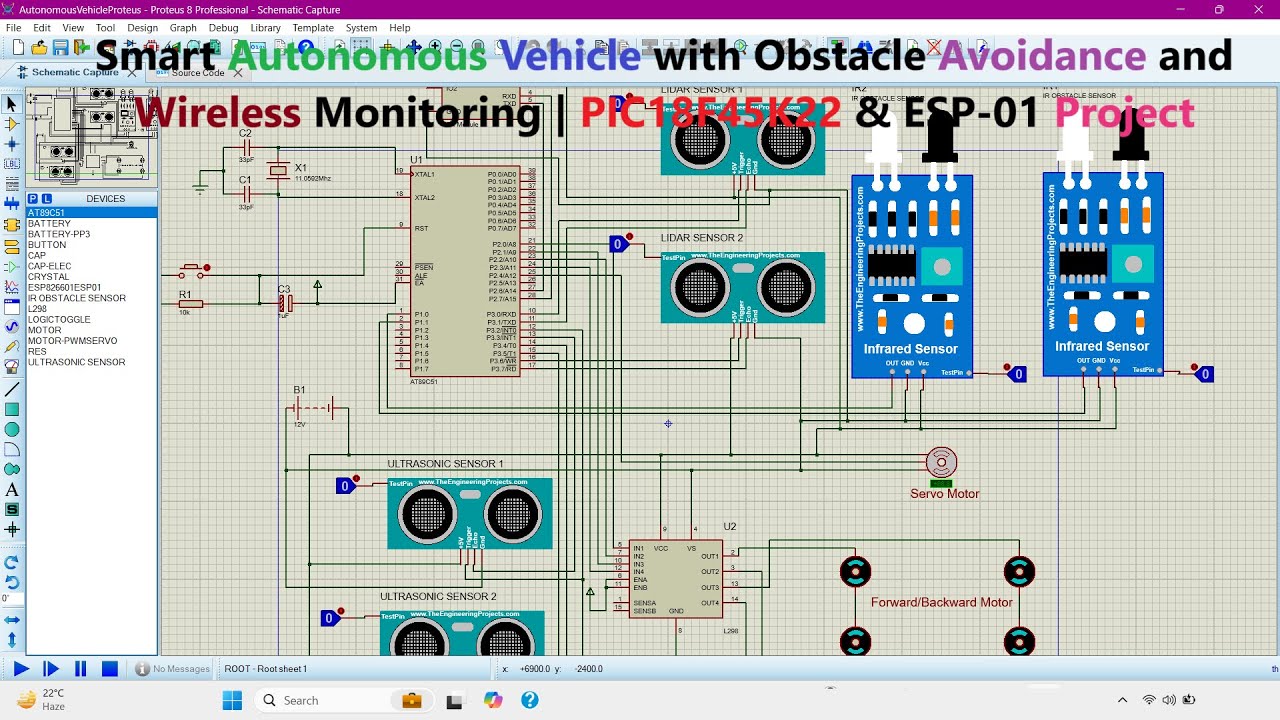
Task: Click the No Messages status indicator
Action: [173, 669]
